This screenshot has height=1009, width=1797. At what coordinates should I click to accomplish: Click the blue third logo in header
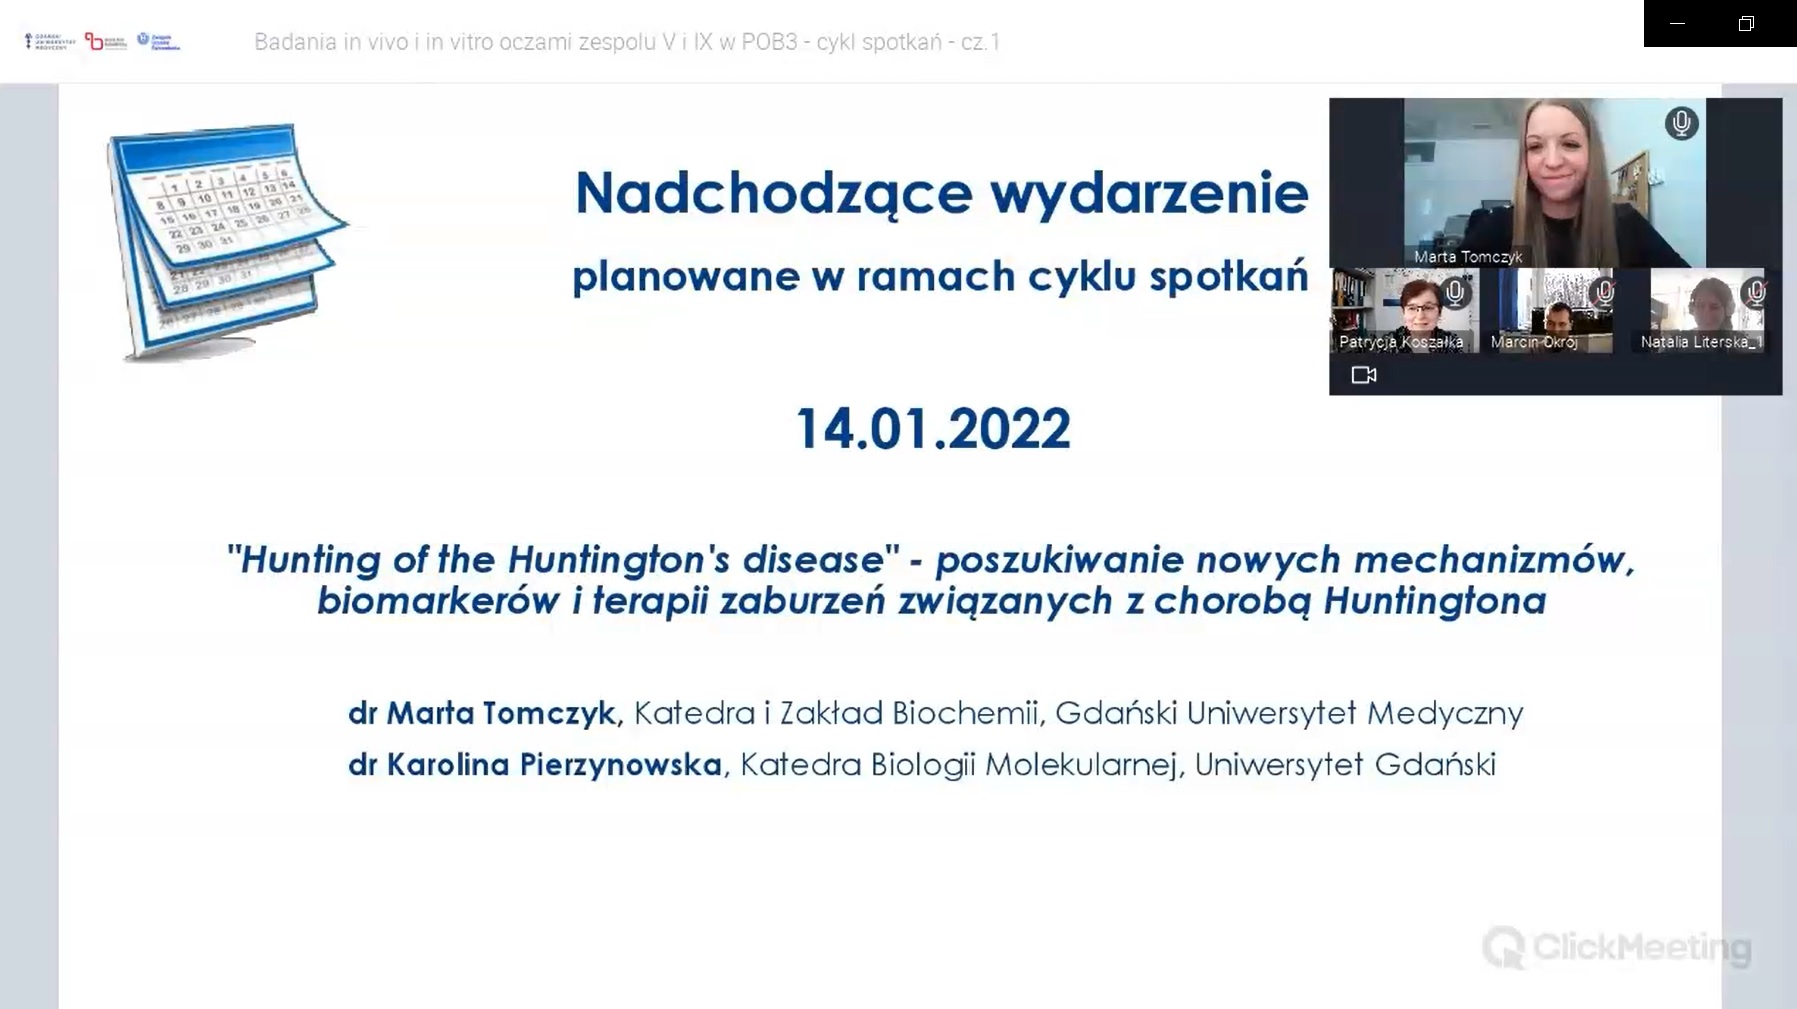coord(158,41)
